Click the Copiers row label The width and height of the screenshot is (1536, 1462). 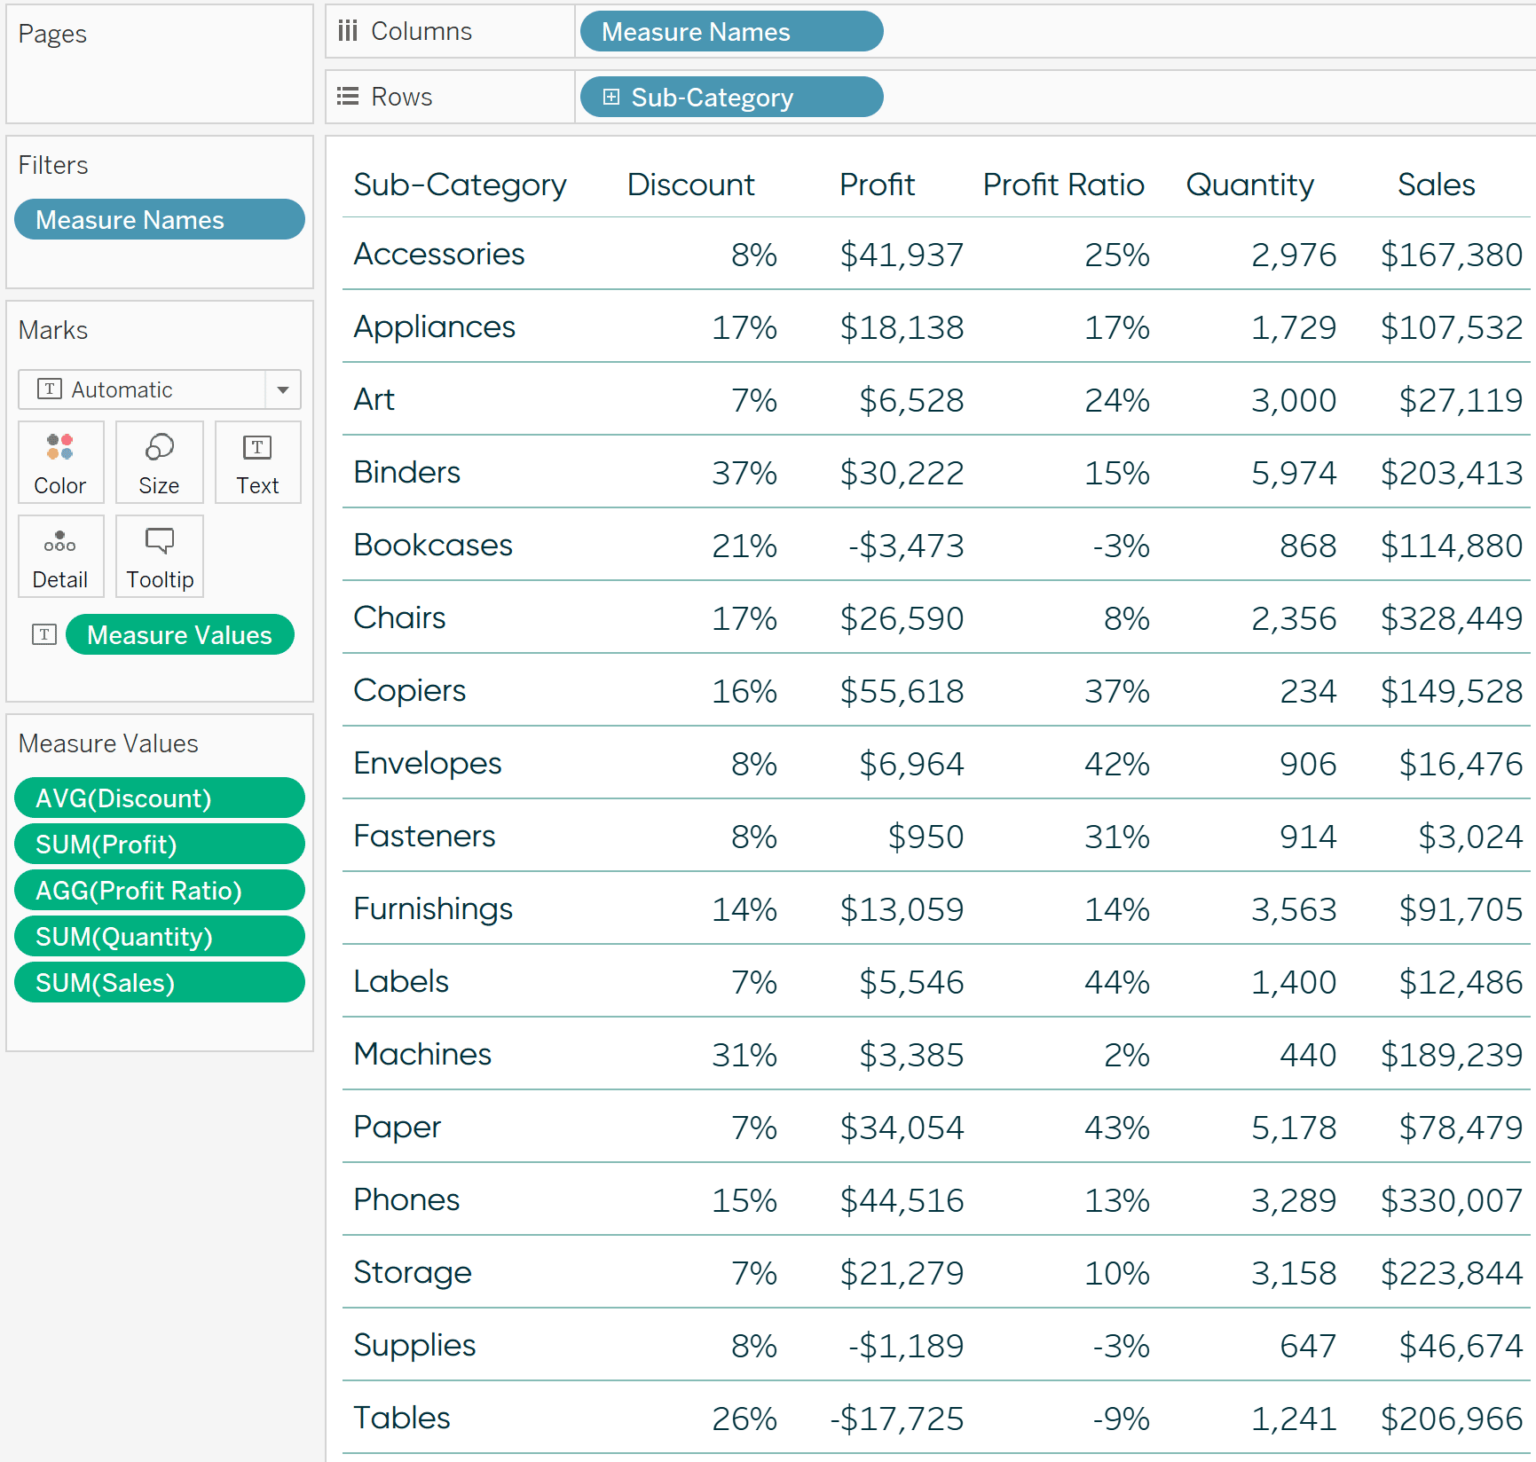(409, 690)
